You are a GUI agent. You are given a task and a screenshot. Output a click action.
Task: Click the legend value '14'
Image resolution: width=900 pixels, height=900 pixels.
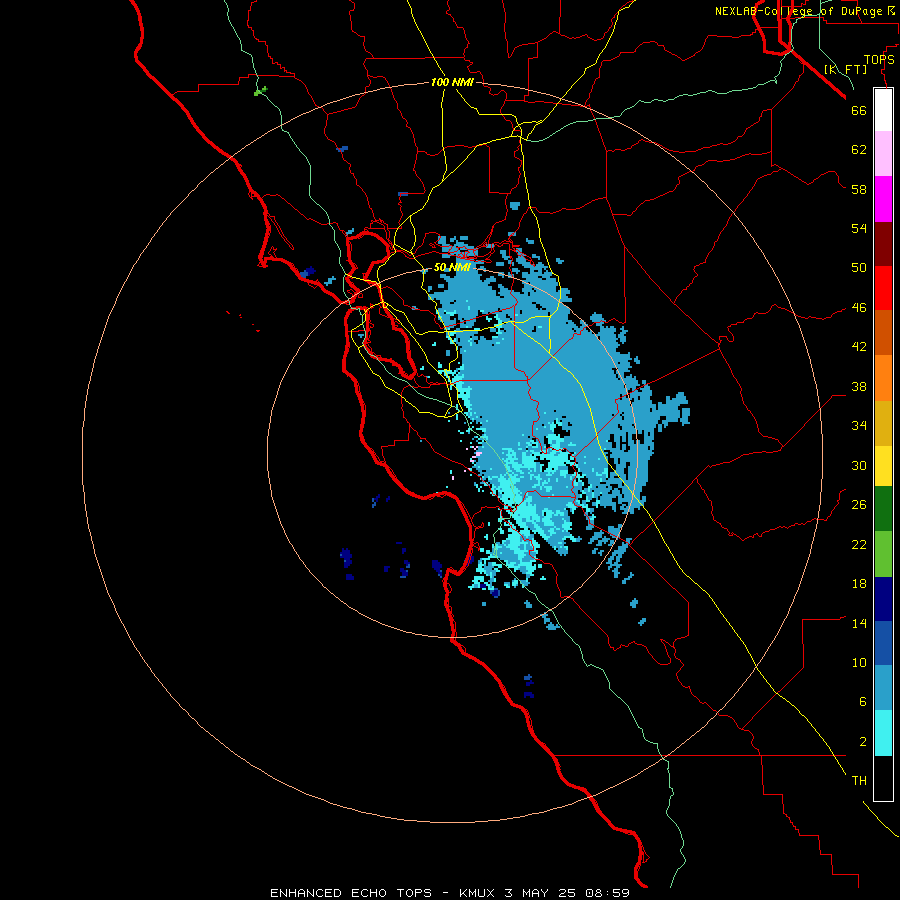(859, 623)
